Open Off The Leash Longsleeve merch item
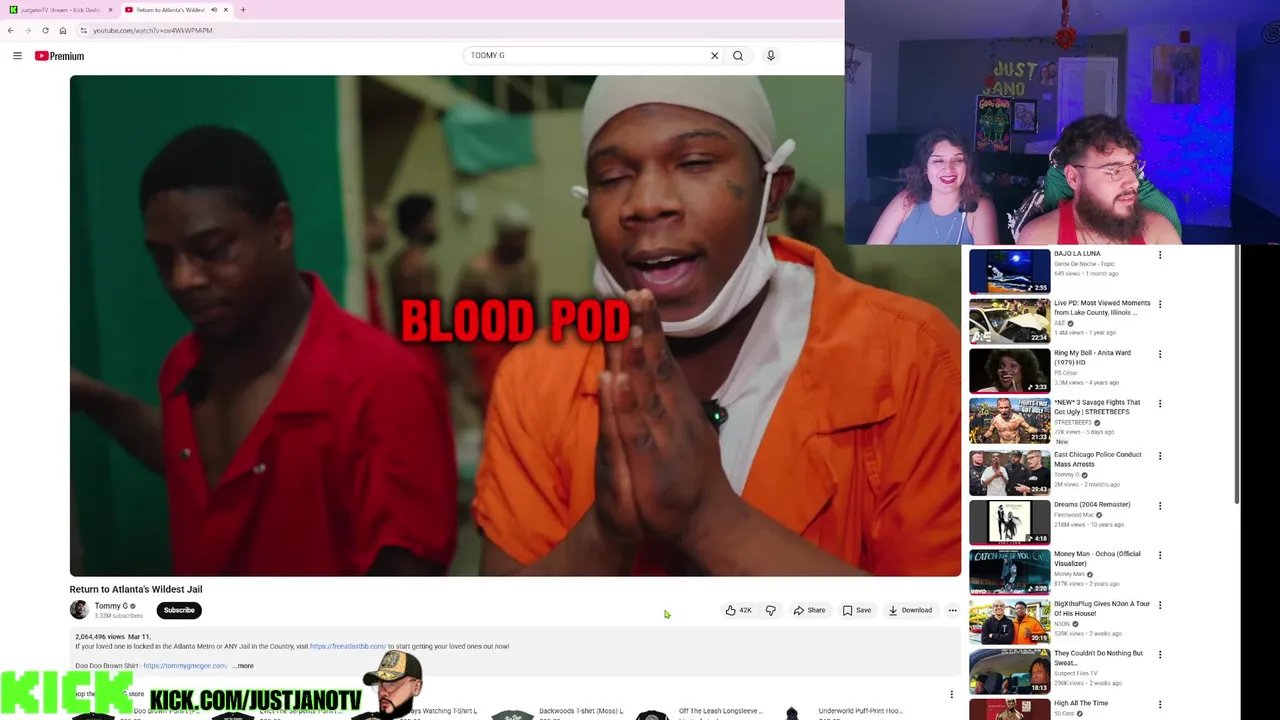This screenshot has width=1280, height=720. [x=720, y=711]
